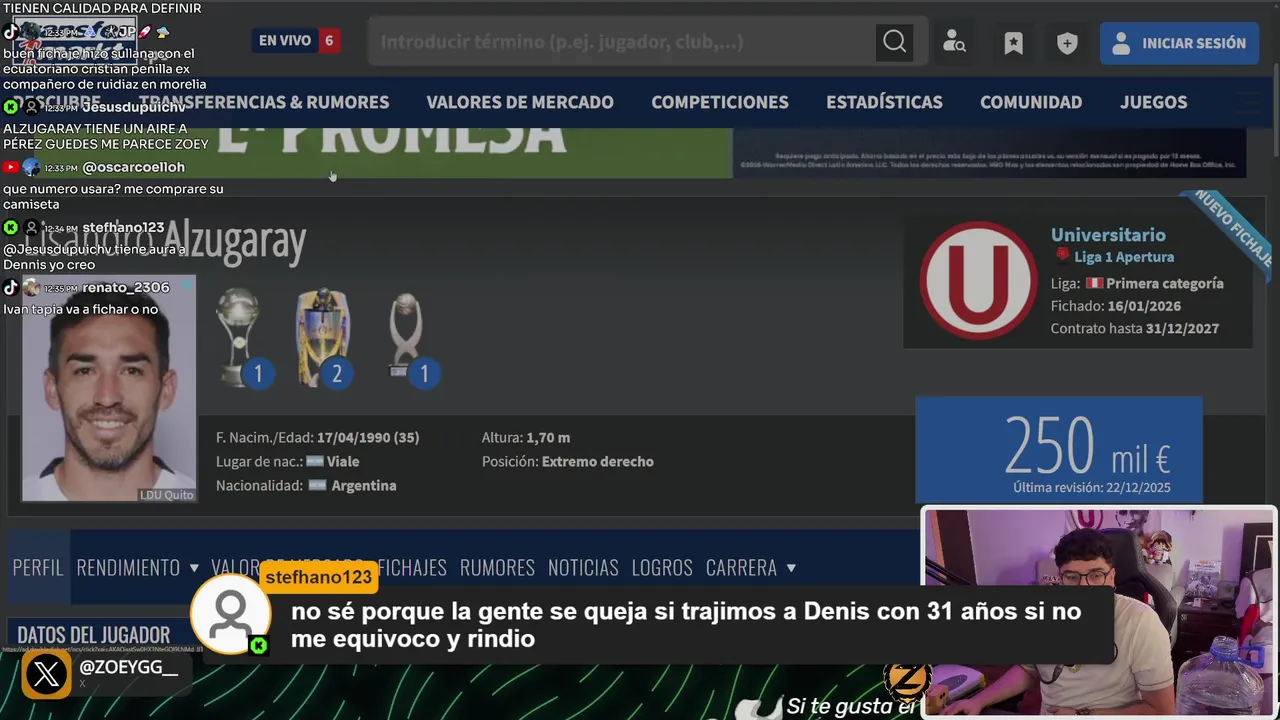Click the EN VIVO live badge
This screenshot has width=1280, height=720.
[297, 41]
